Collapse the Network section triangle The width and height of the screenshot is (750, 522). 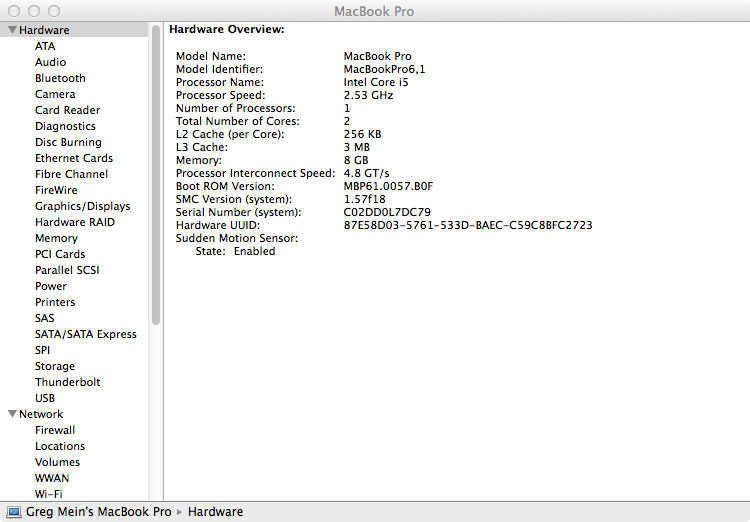pos(12,414)
